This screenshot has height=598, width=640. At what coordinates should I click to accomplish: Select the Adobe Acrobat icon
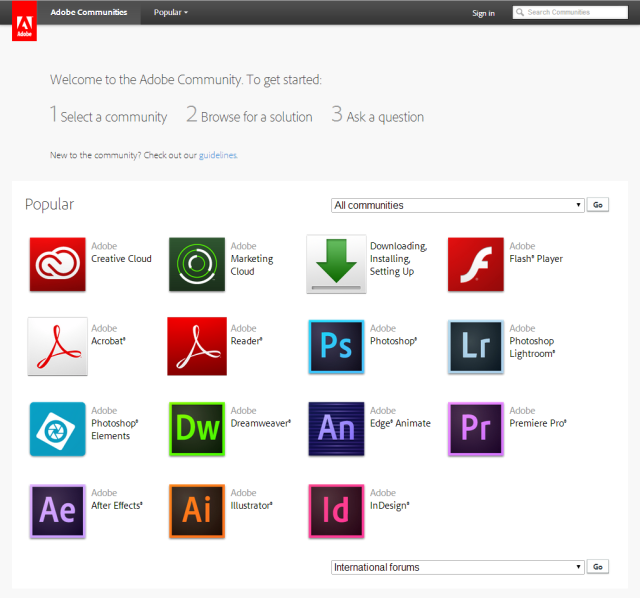click(x=58, y=346)
